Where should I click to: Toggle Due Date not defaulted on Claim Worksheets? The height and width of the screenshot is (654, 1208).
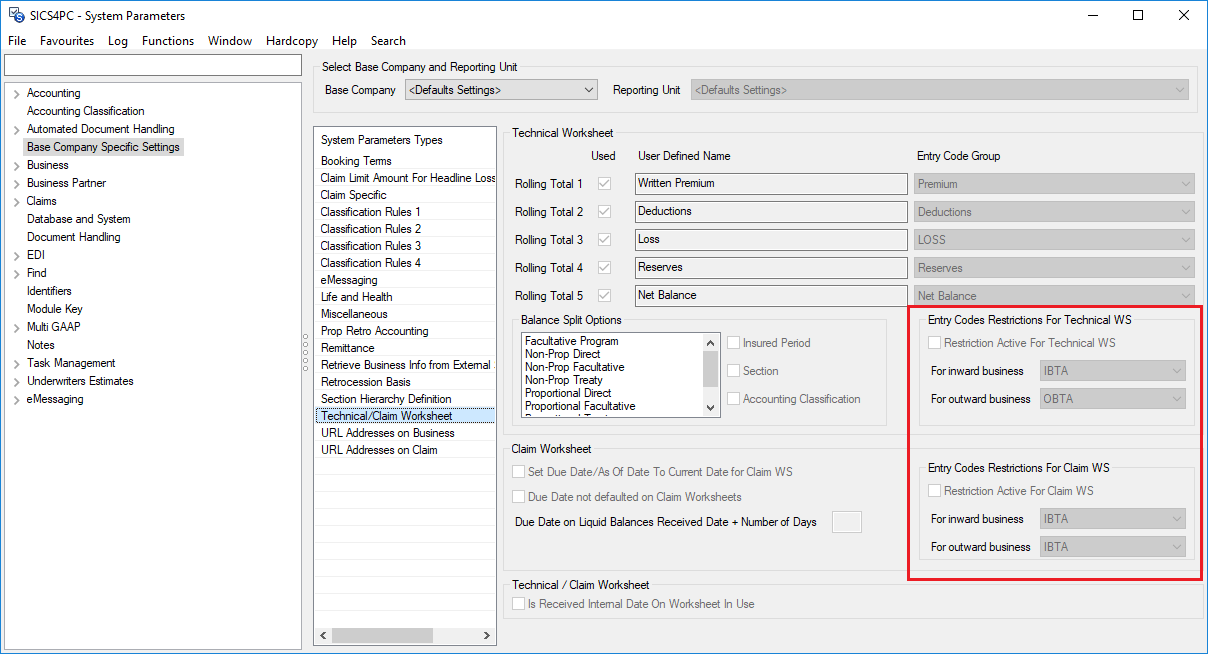tap(518, 497)
